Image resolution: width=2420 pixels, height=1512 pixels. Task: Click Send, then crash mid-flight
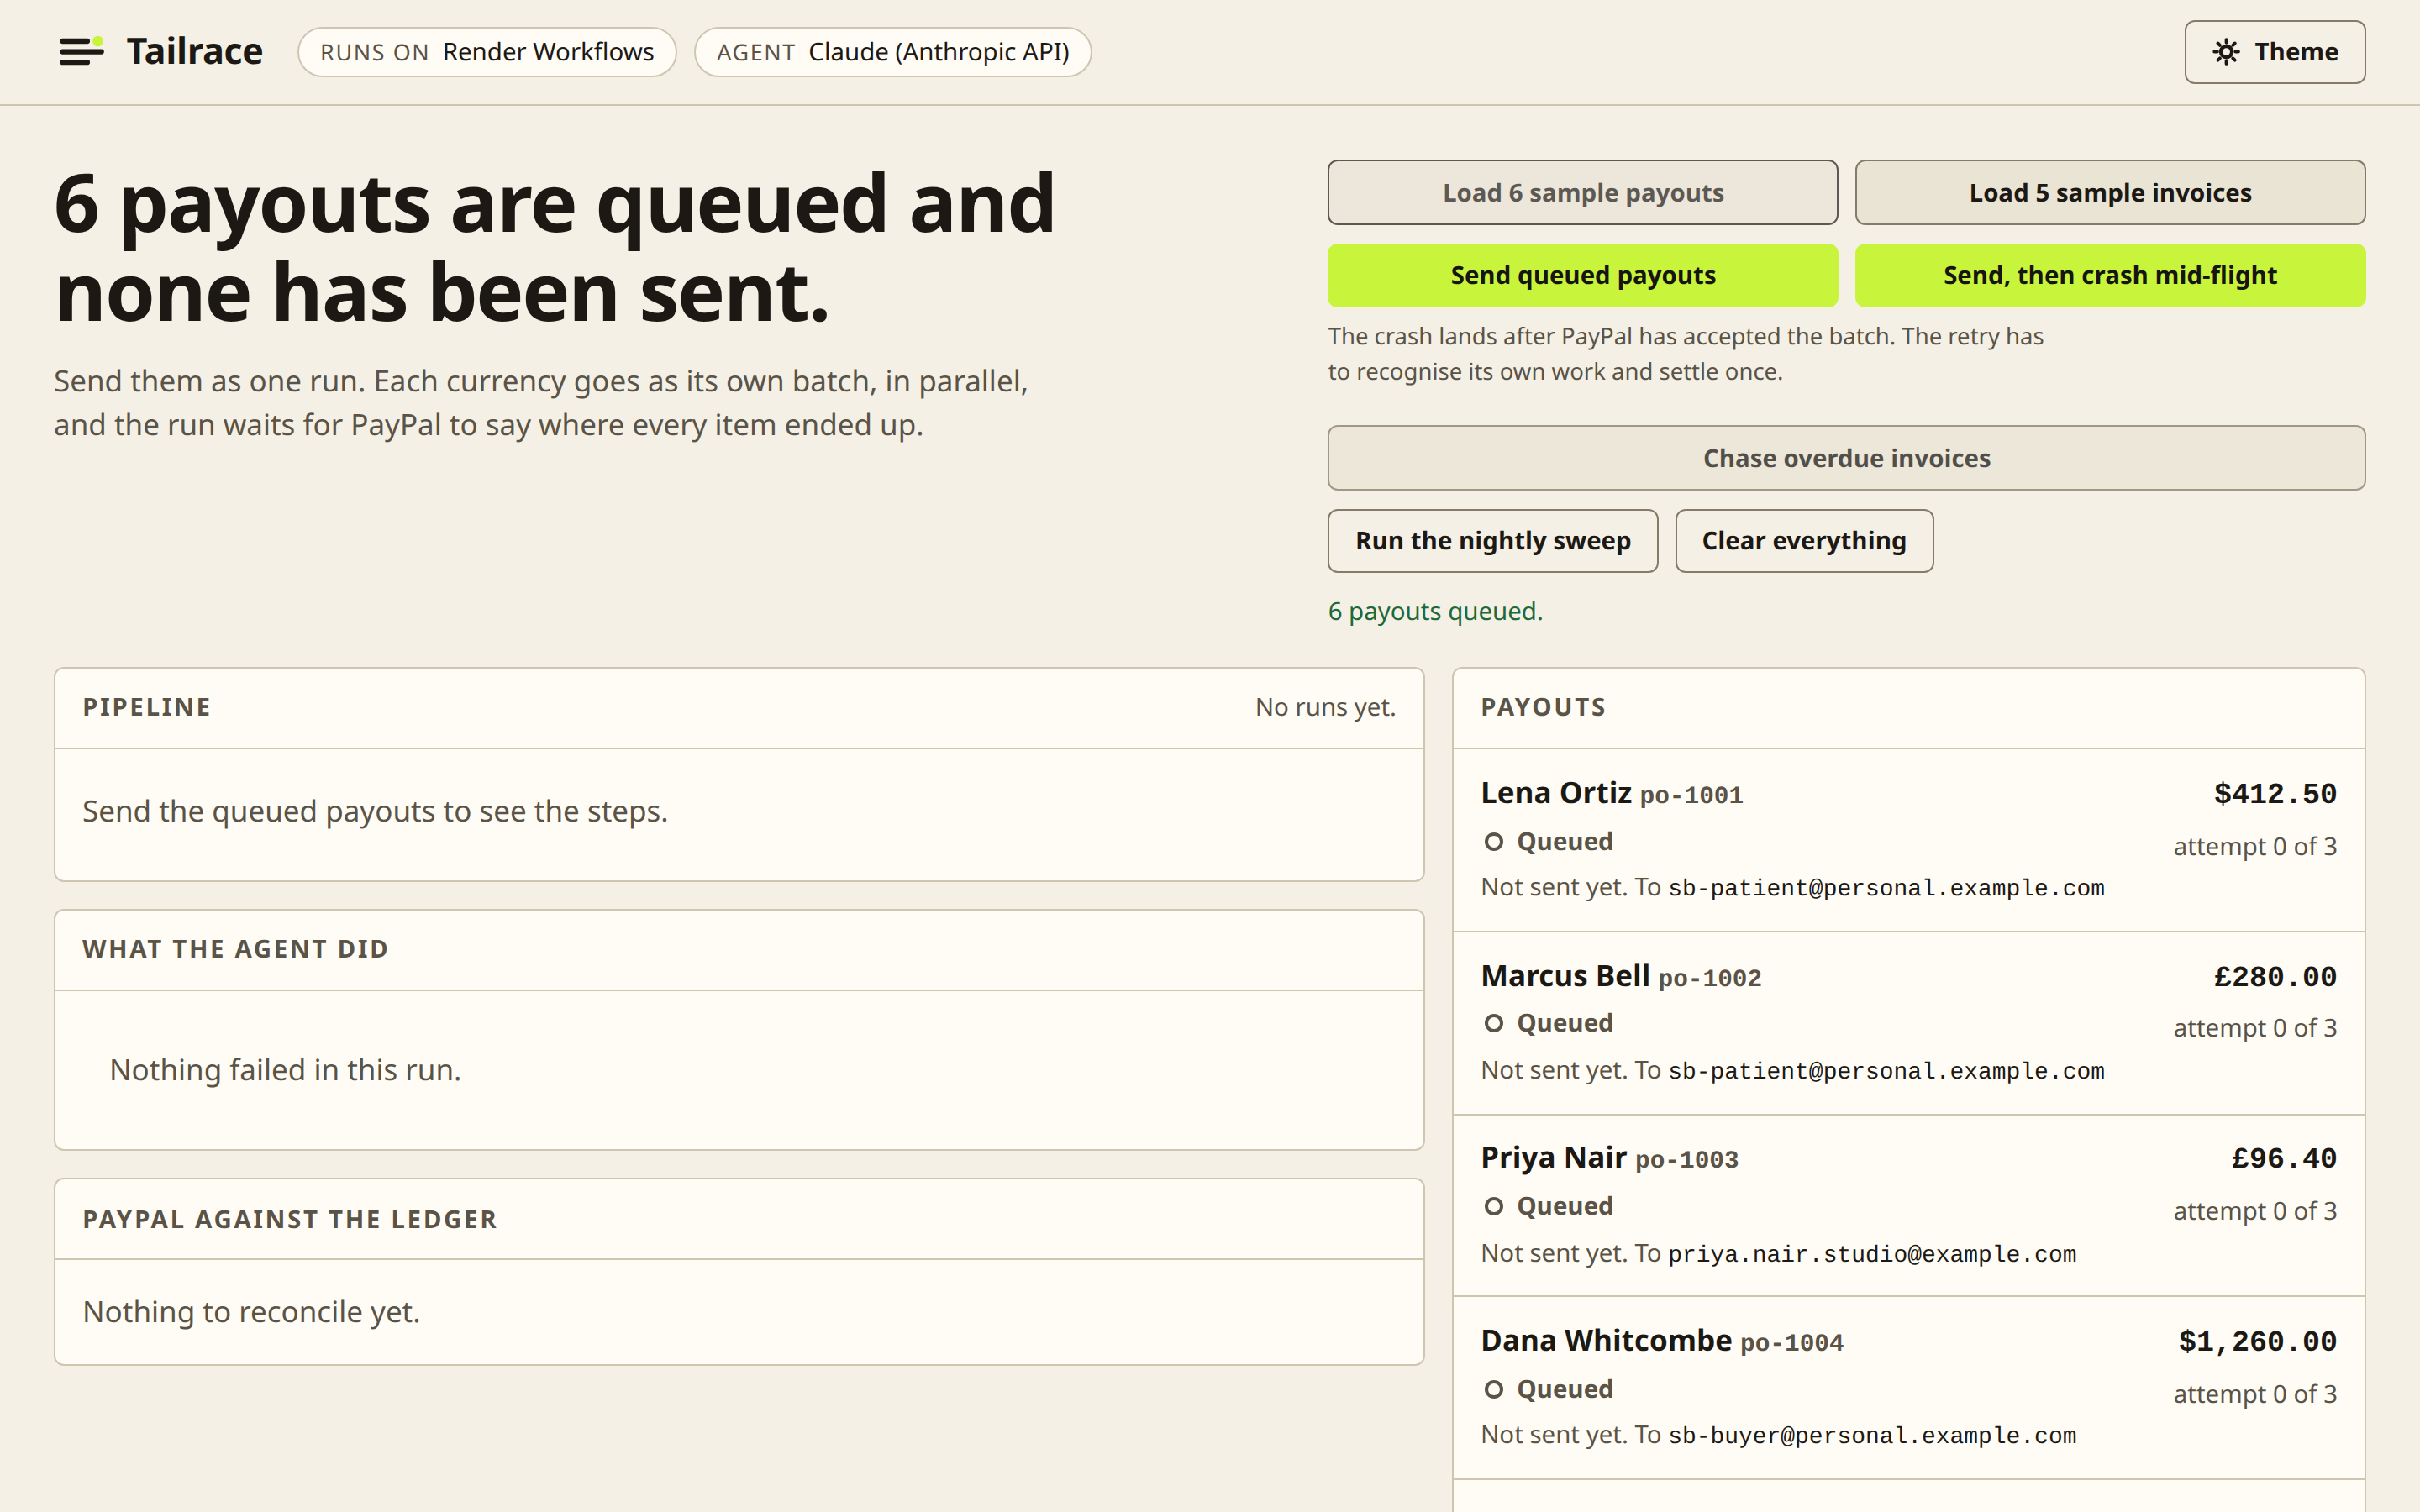coord(2110,275)
